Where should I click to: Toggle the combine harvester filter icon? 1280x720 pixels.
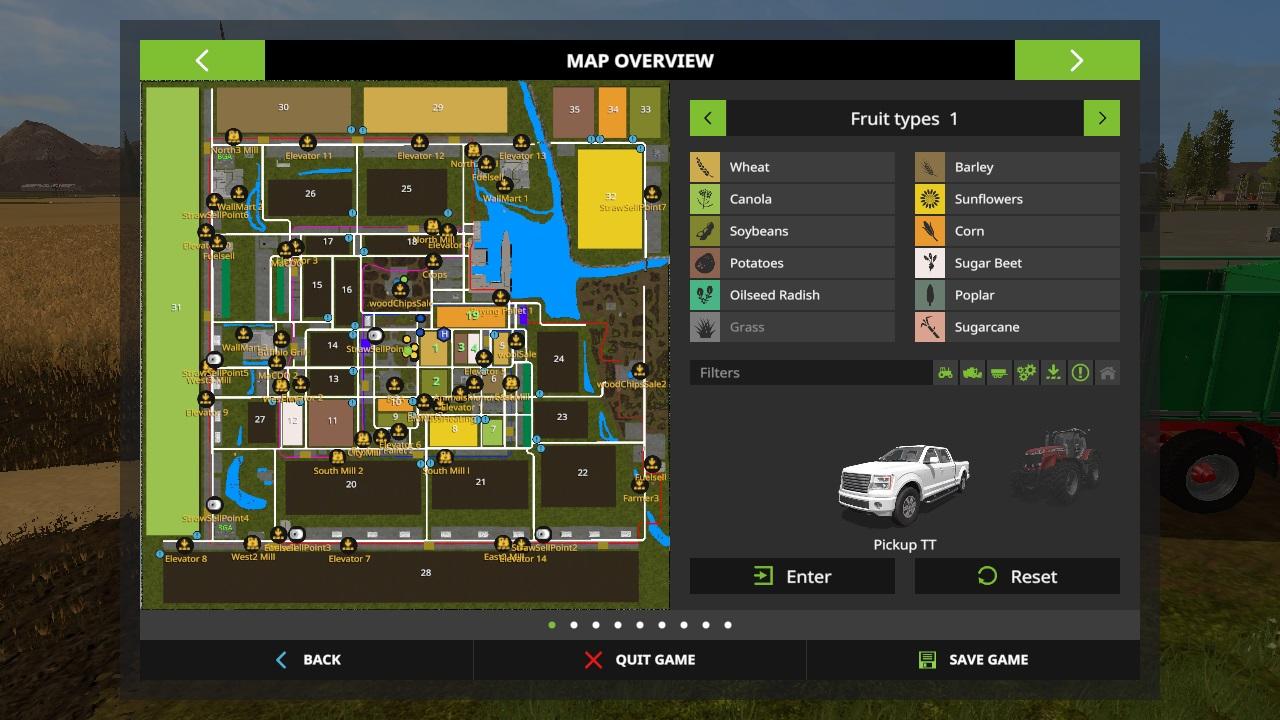pyautogui.click(x=972, y=373)
